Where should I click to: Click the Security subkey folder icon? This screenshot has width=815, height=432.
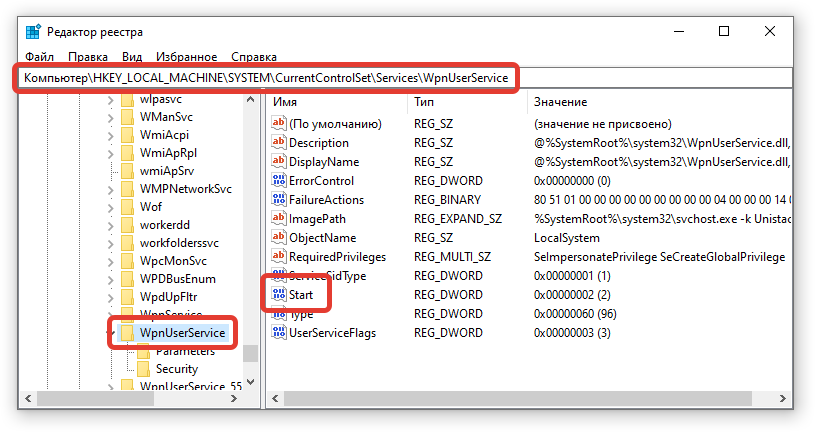tap(143, 369)
